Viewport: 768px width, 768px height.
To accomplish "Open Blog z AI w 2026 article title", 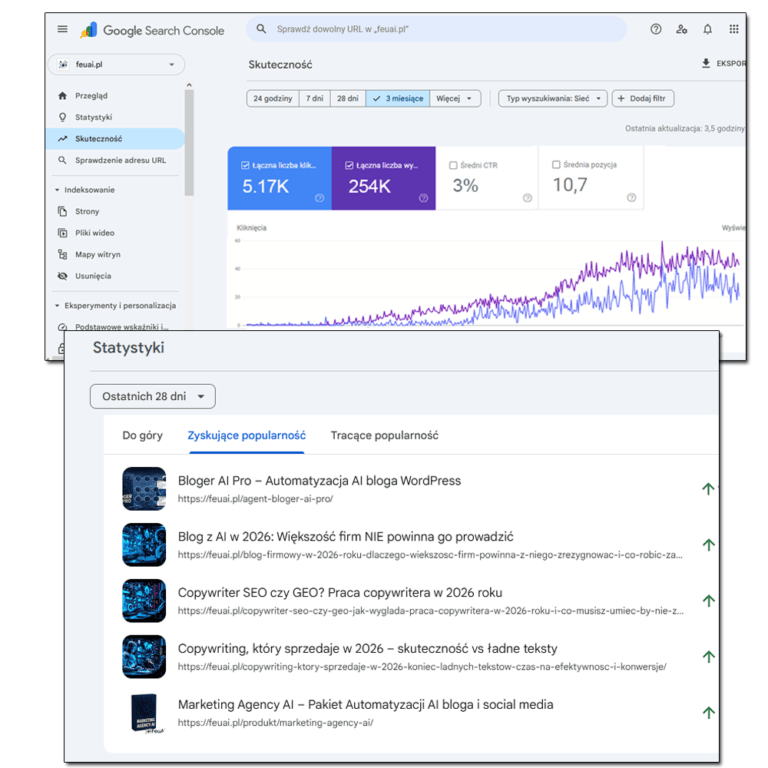I will 345,537.
